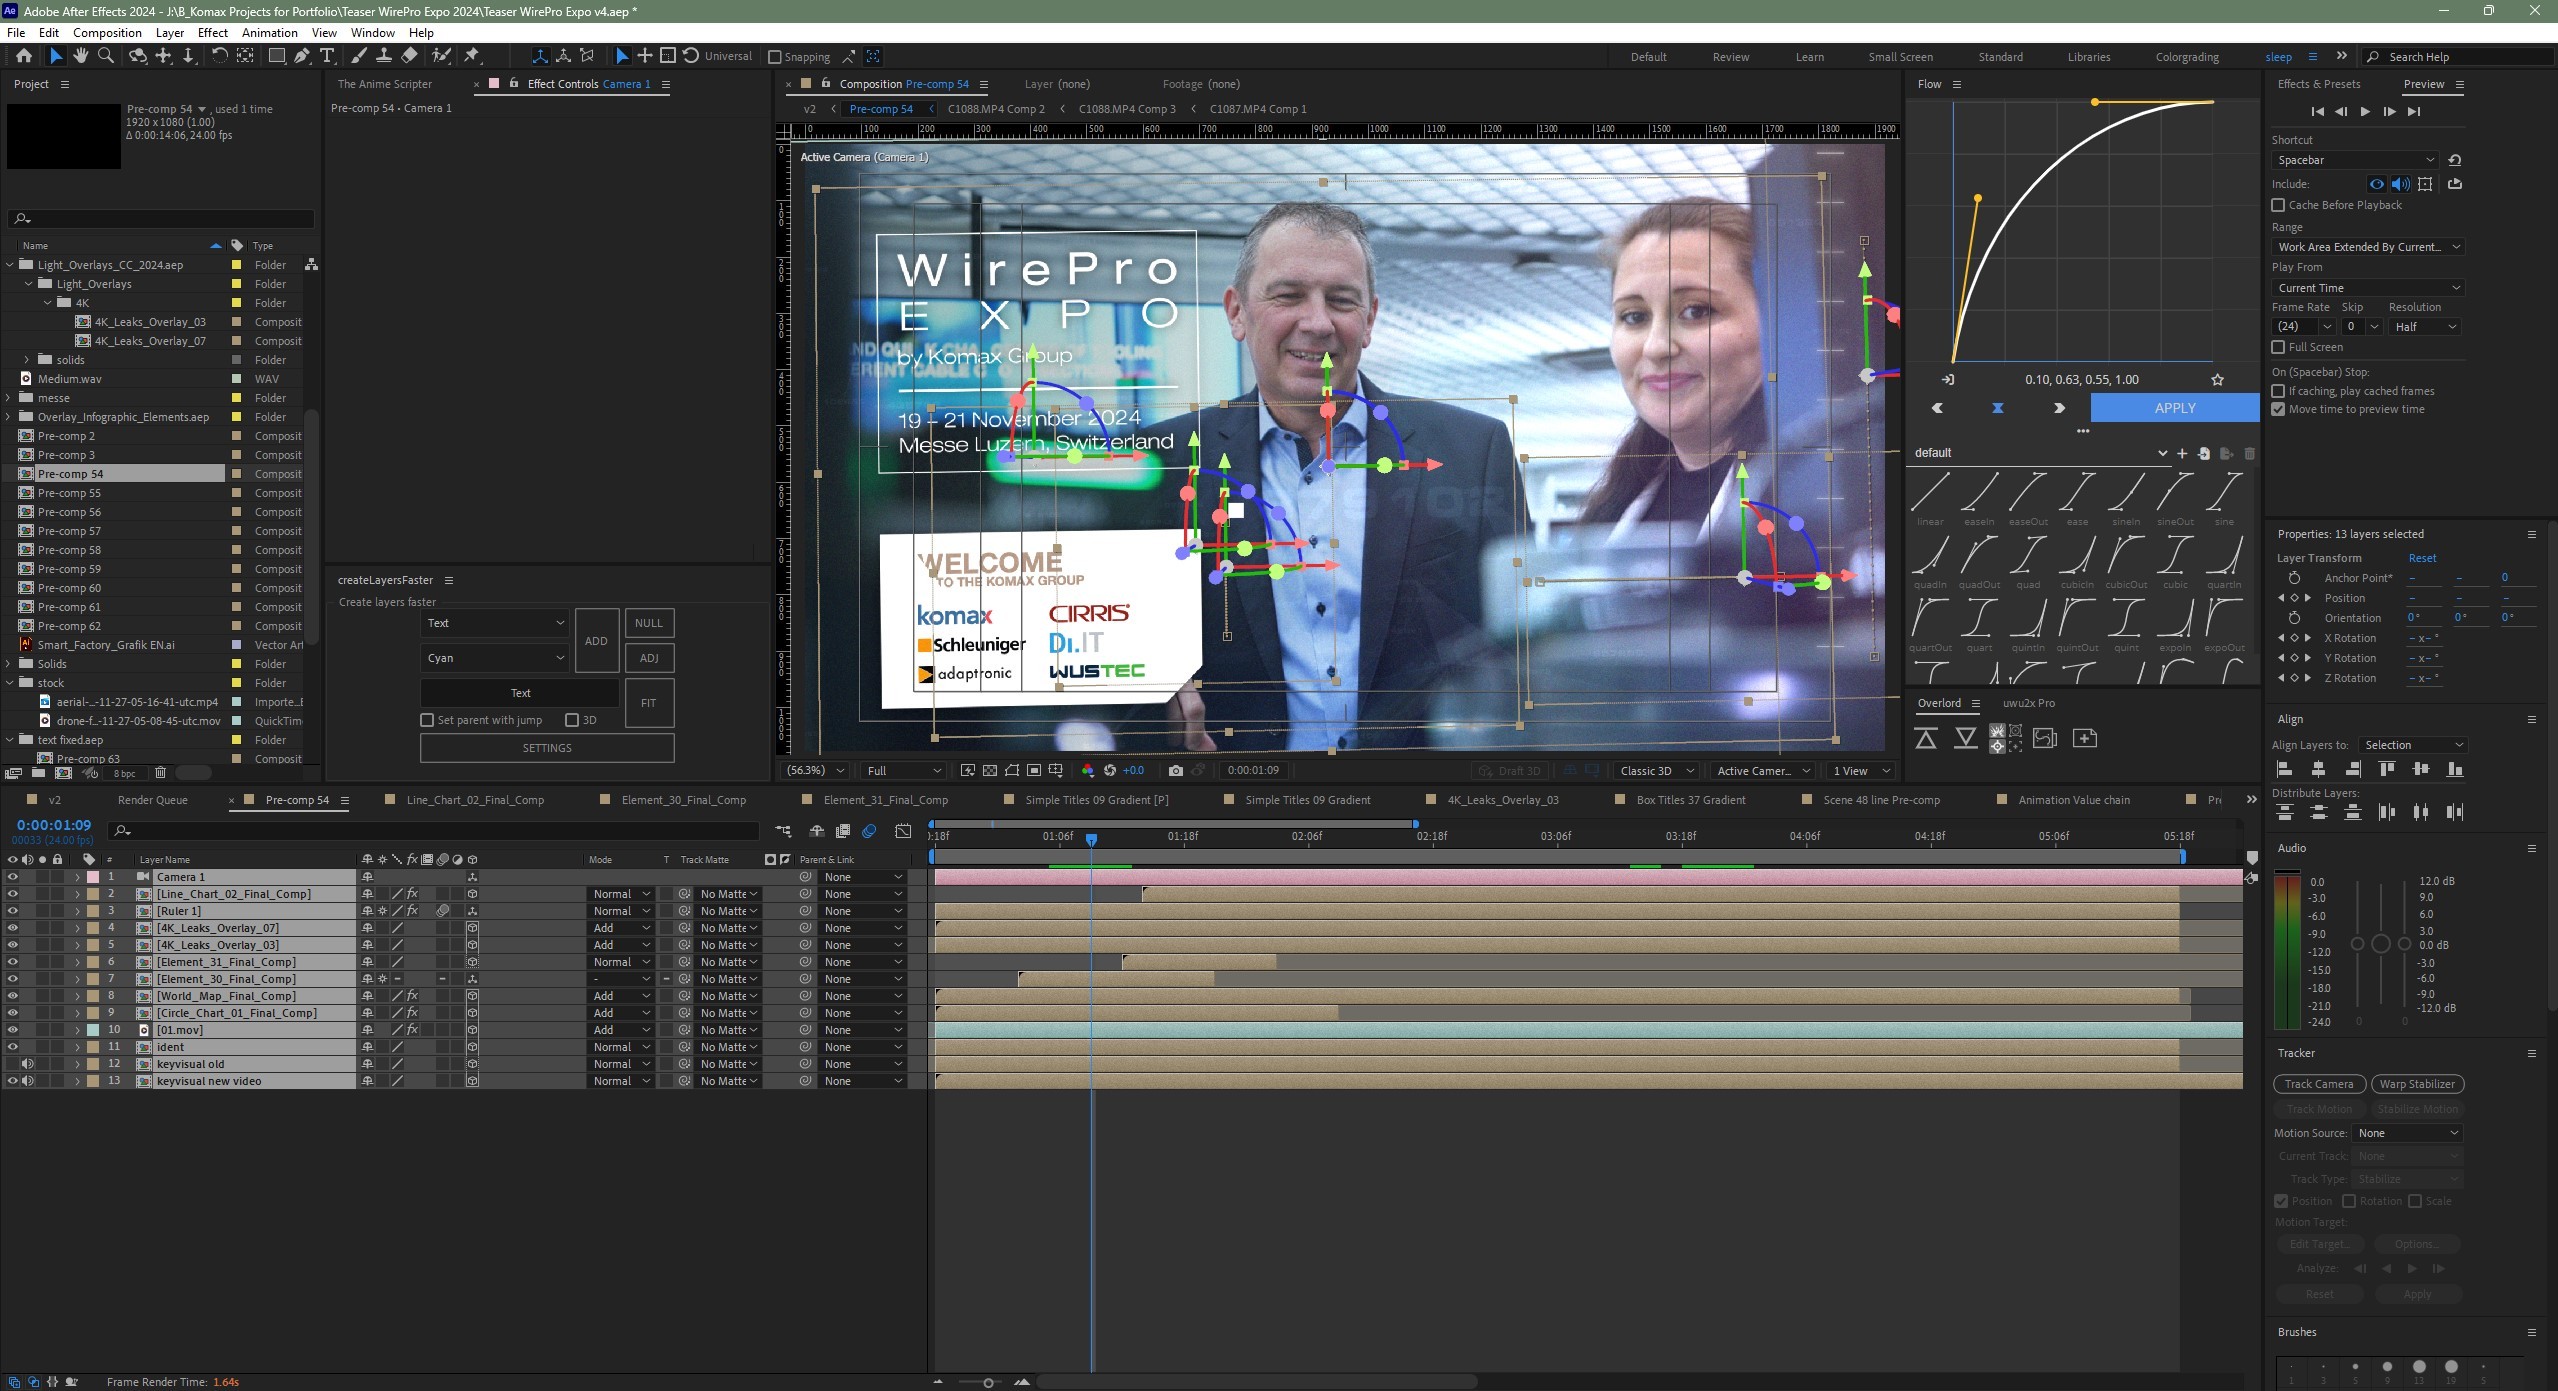Hide the keyvisual new video layer
Image resolution: width=2558 pixels, height=1391 pixels.
[13, 1081]
